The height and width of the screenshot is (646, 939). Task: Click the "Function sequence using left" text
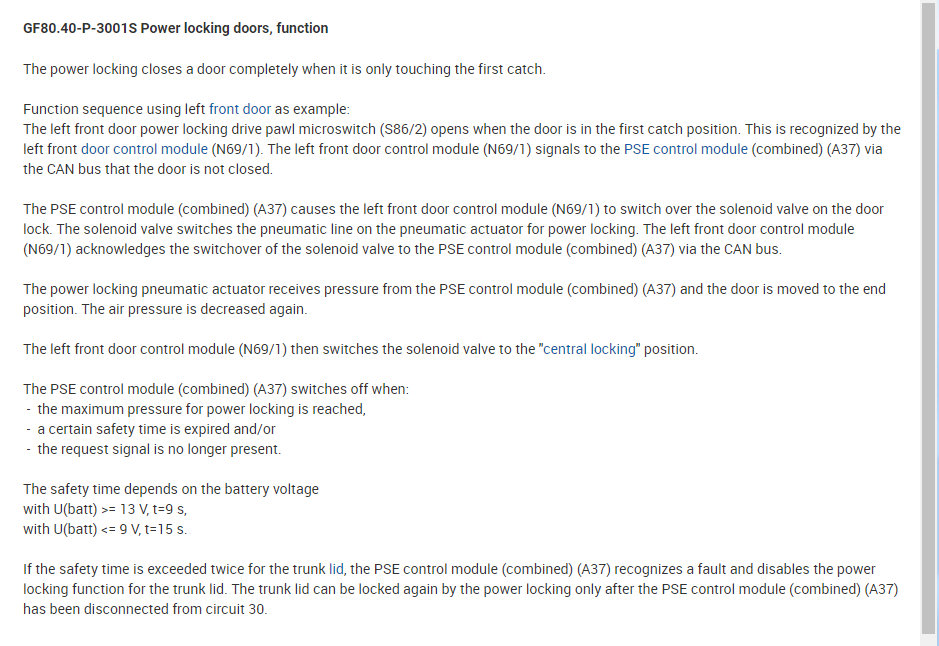[114, 109]
